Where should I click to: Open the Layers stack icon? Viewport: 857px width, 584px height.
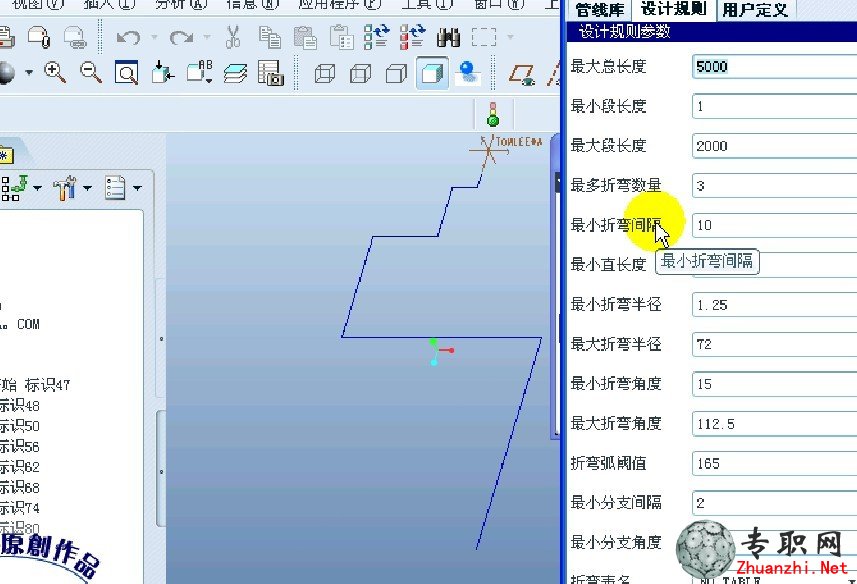point(236,73)
